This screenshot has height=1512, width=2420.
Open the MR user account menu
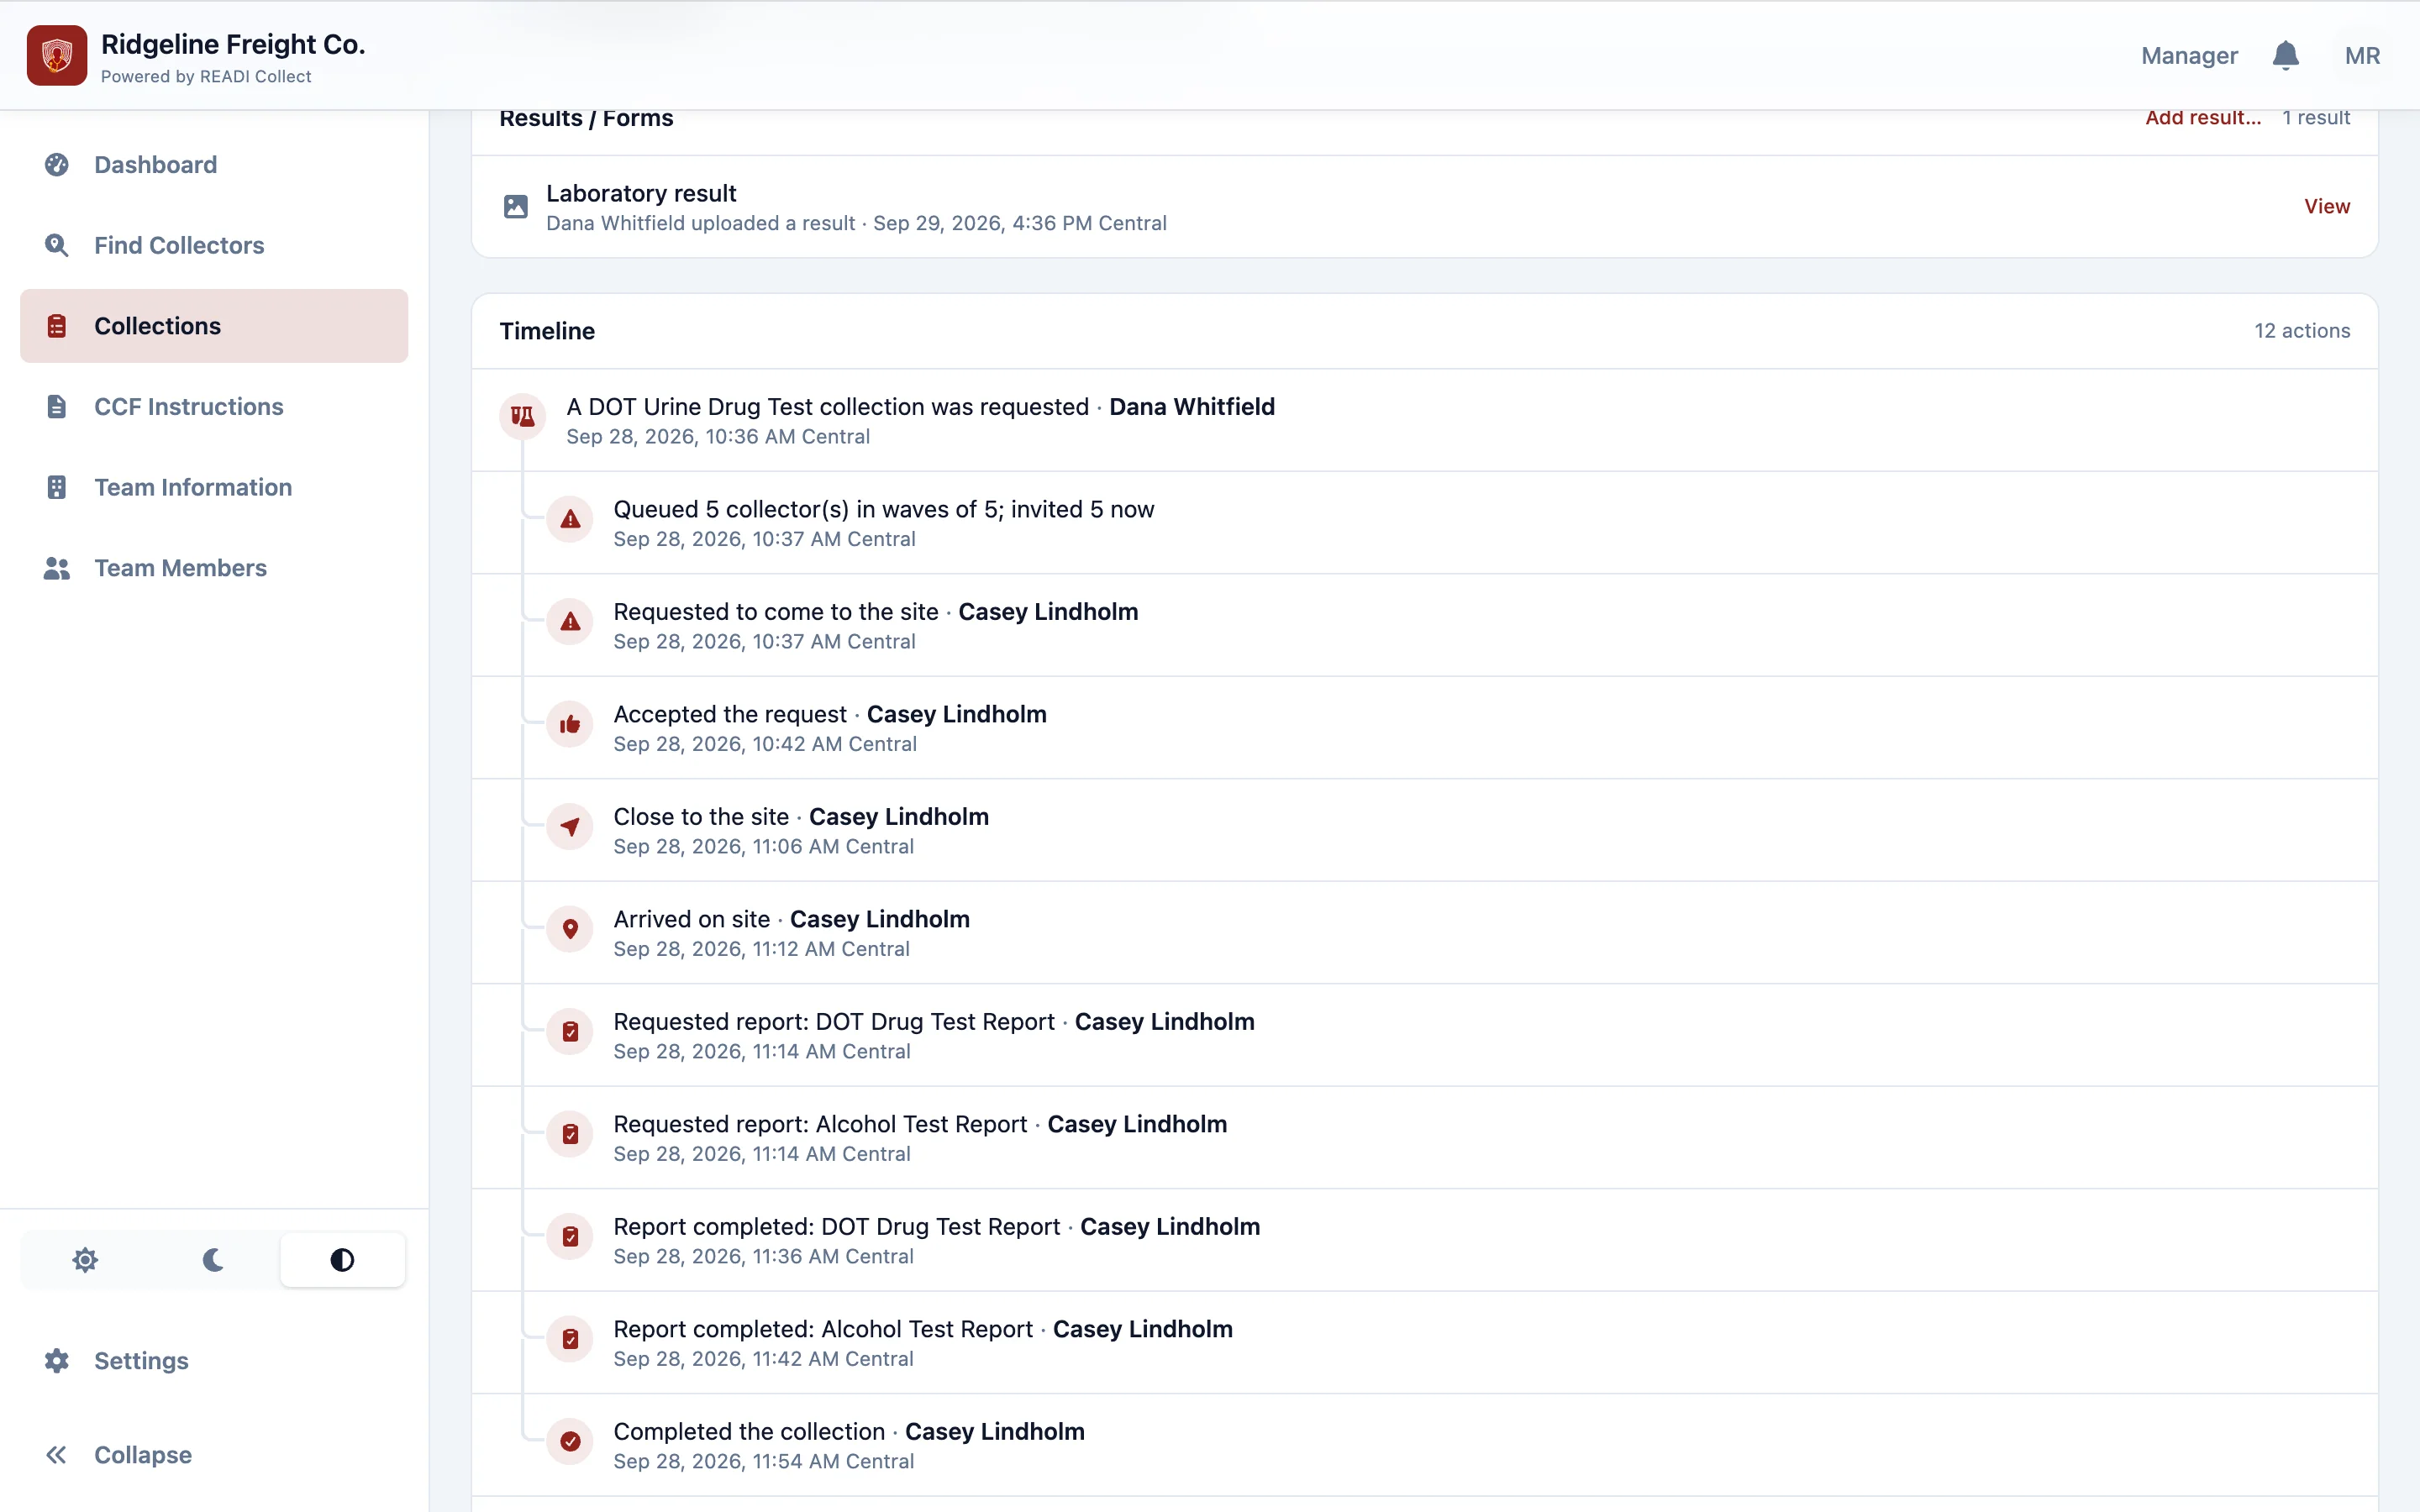[2362, 56]
